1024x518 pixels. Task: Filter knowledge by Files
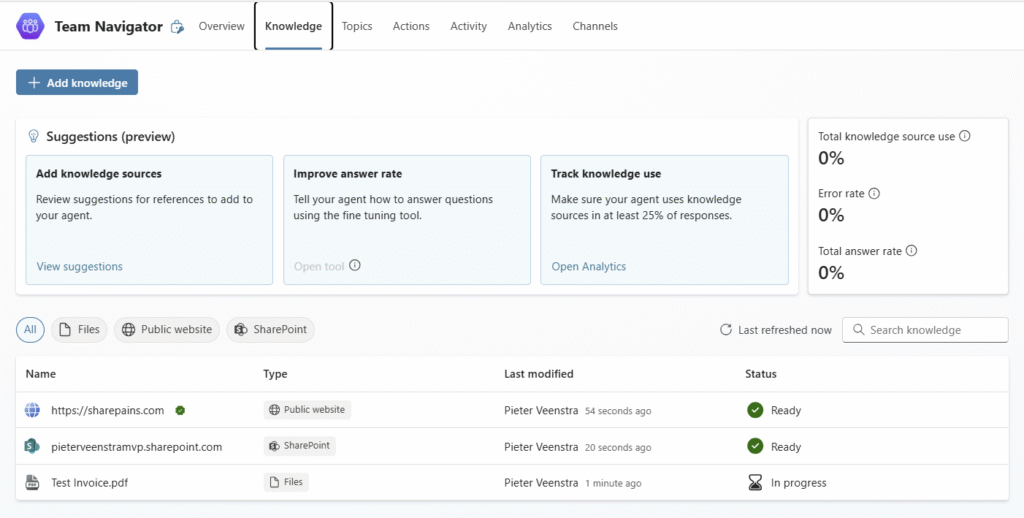click(79, 330)
